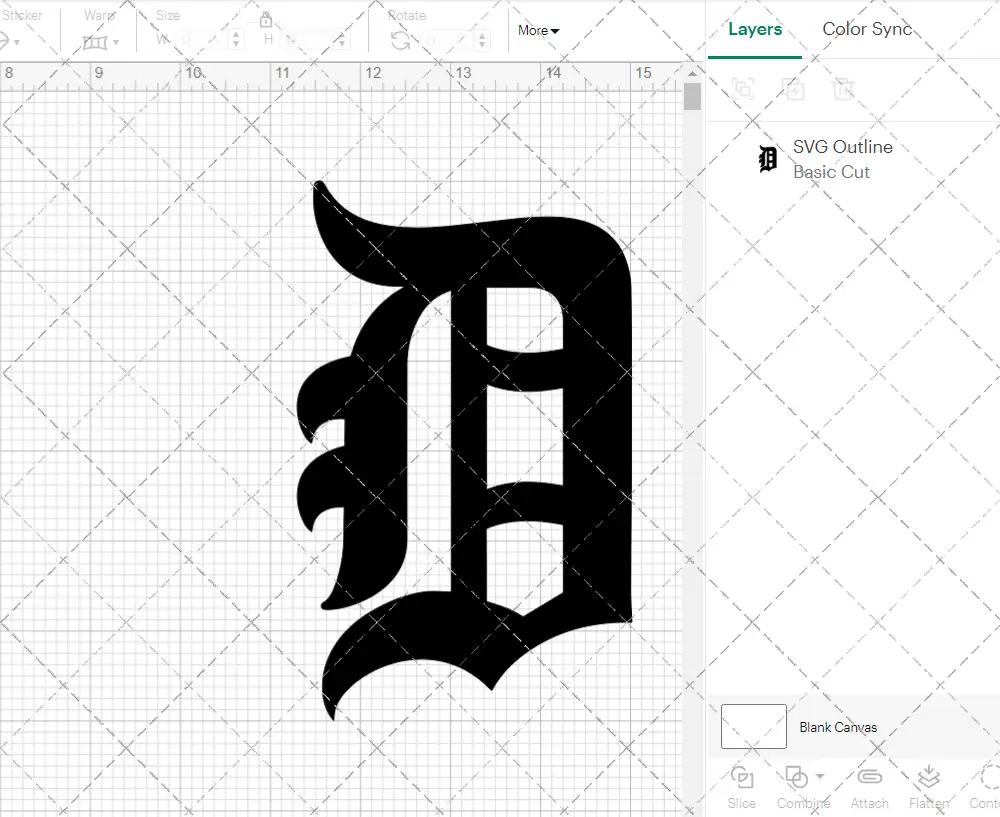Viewport: 1000px width, 817px height.
Task: Click the Contour tool icon
Action: click(x=990, y=777)
